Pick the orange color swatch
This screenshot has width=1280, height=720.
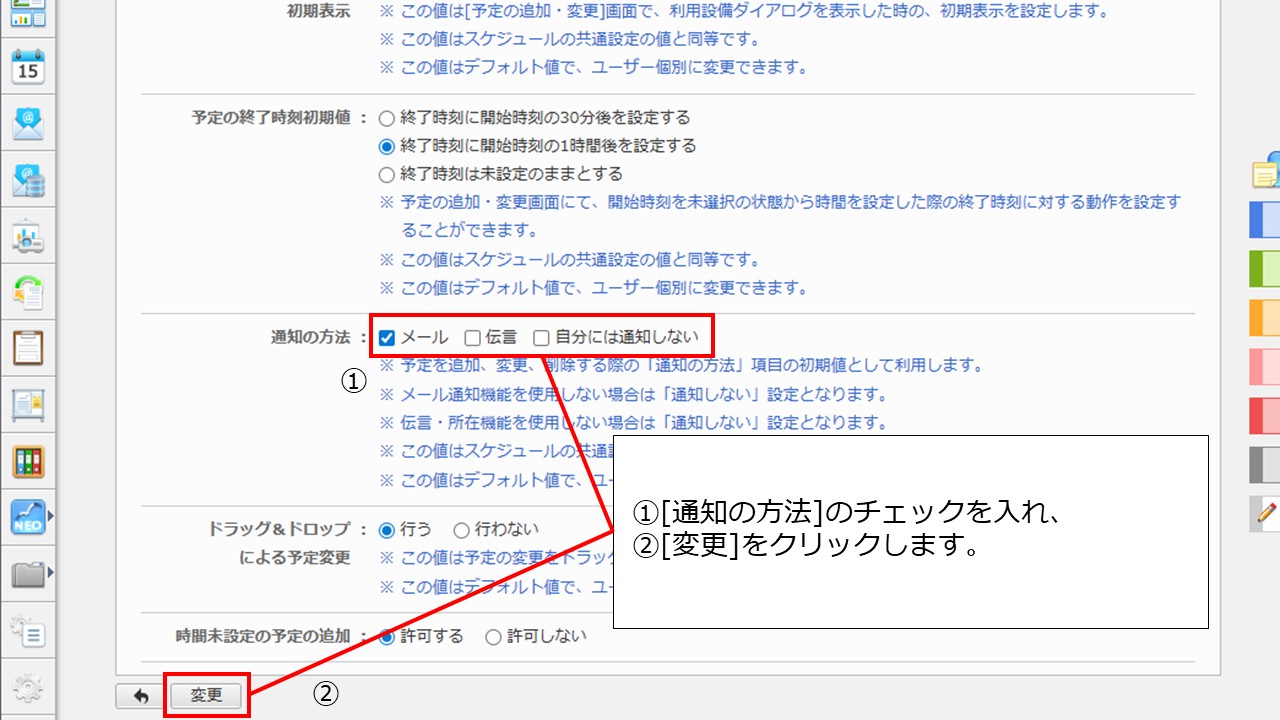pyautogui.click(x=1265, y=318)
